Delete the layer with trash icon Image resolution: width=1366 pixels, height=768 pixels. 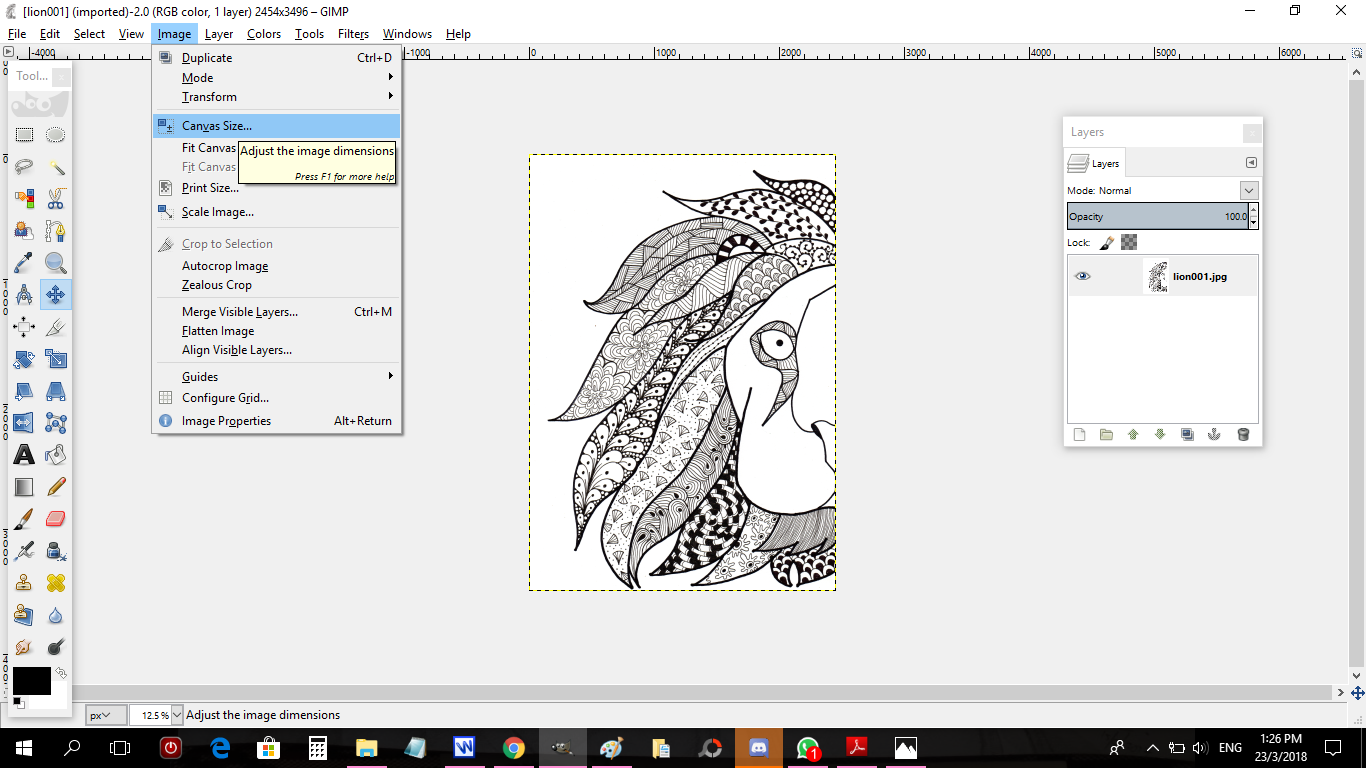pos(1243,434)
